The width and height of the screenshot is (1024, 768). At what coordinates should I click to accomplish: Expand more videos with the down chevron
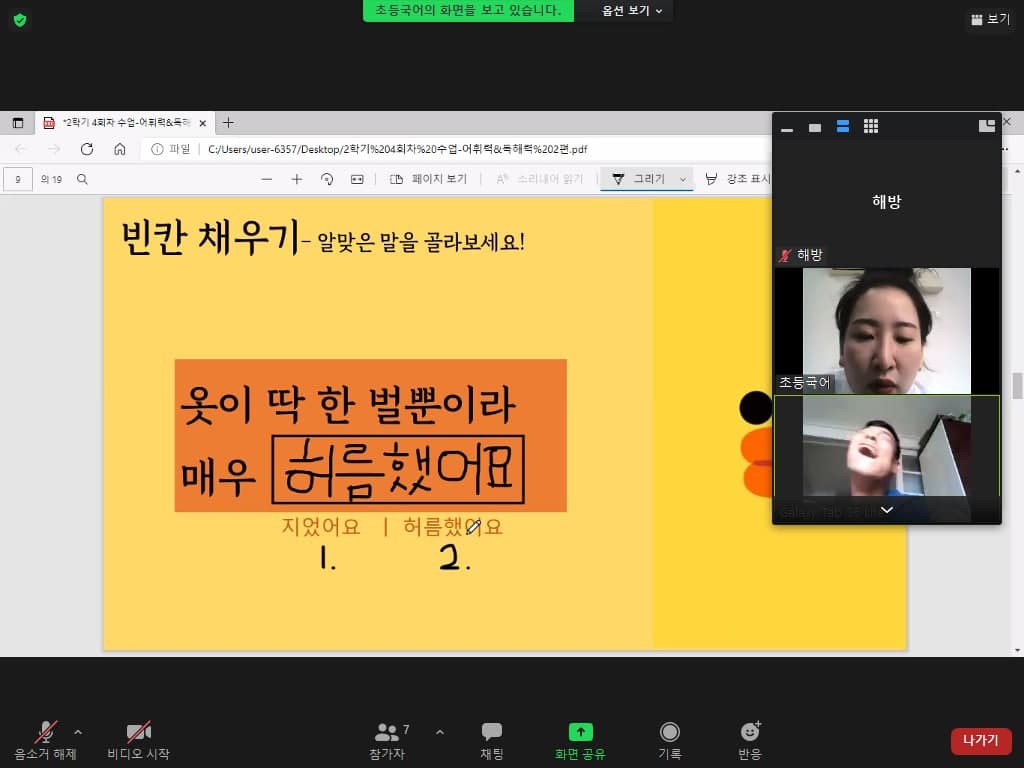(x=887, y=510)
